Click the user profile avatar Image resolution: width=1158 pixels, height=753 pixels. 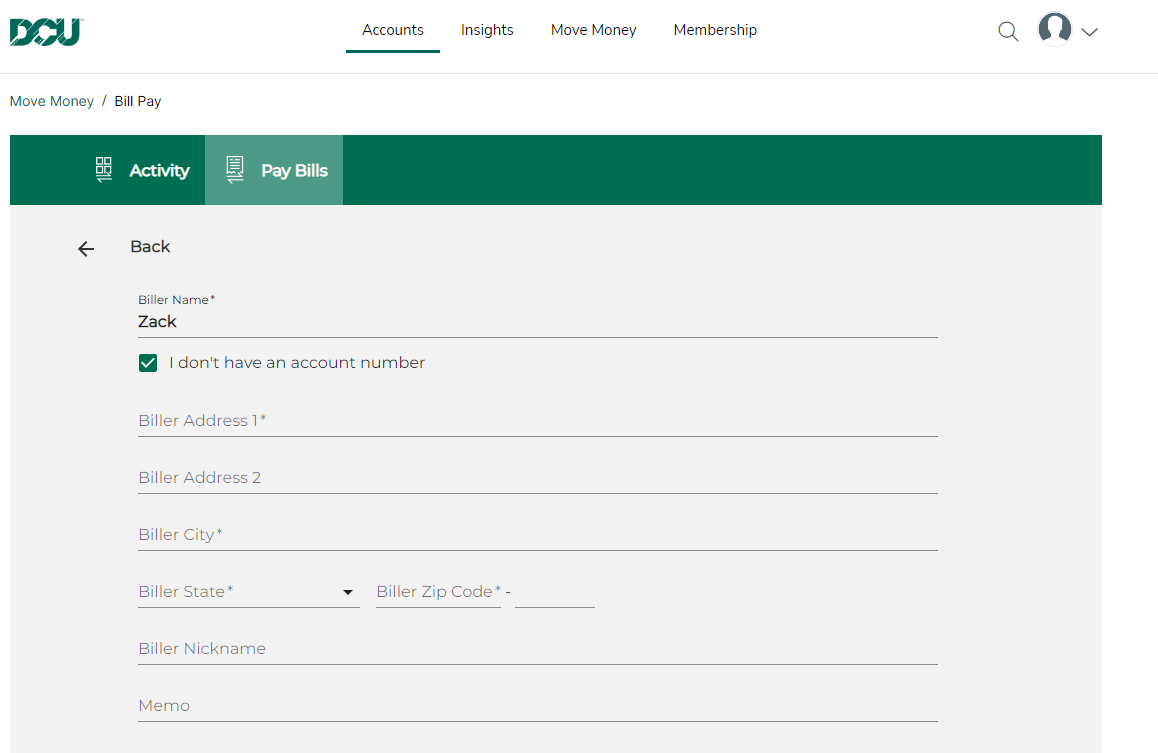point(1054,30)
